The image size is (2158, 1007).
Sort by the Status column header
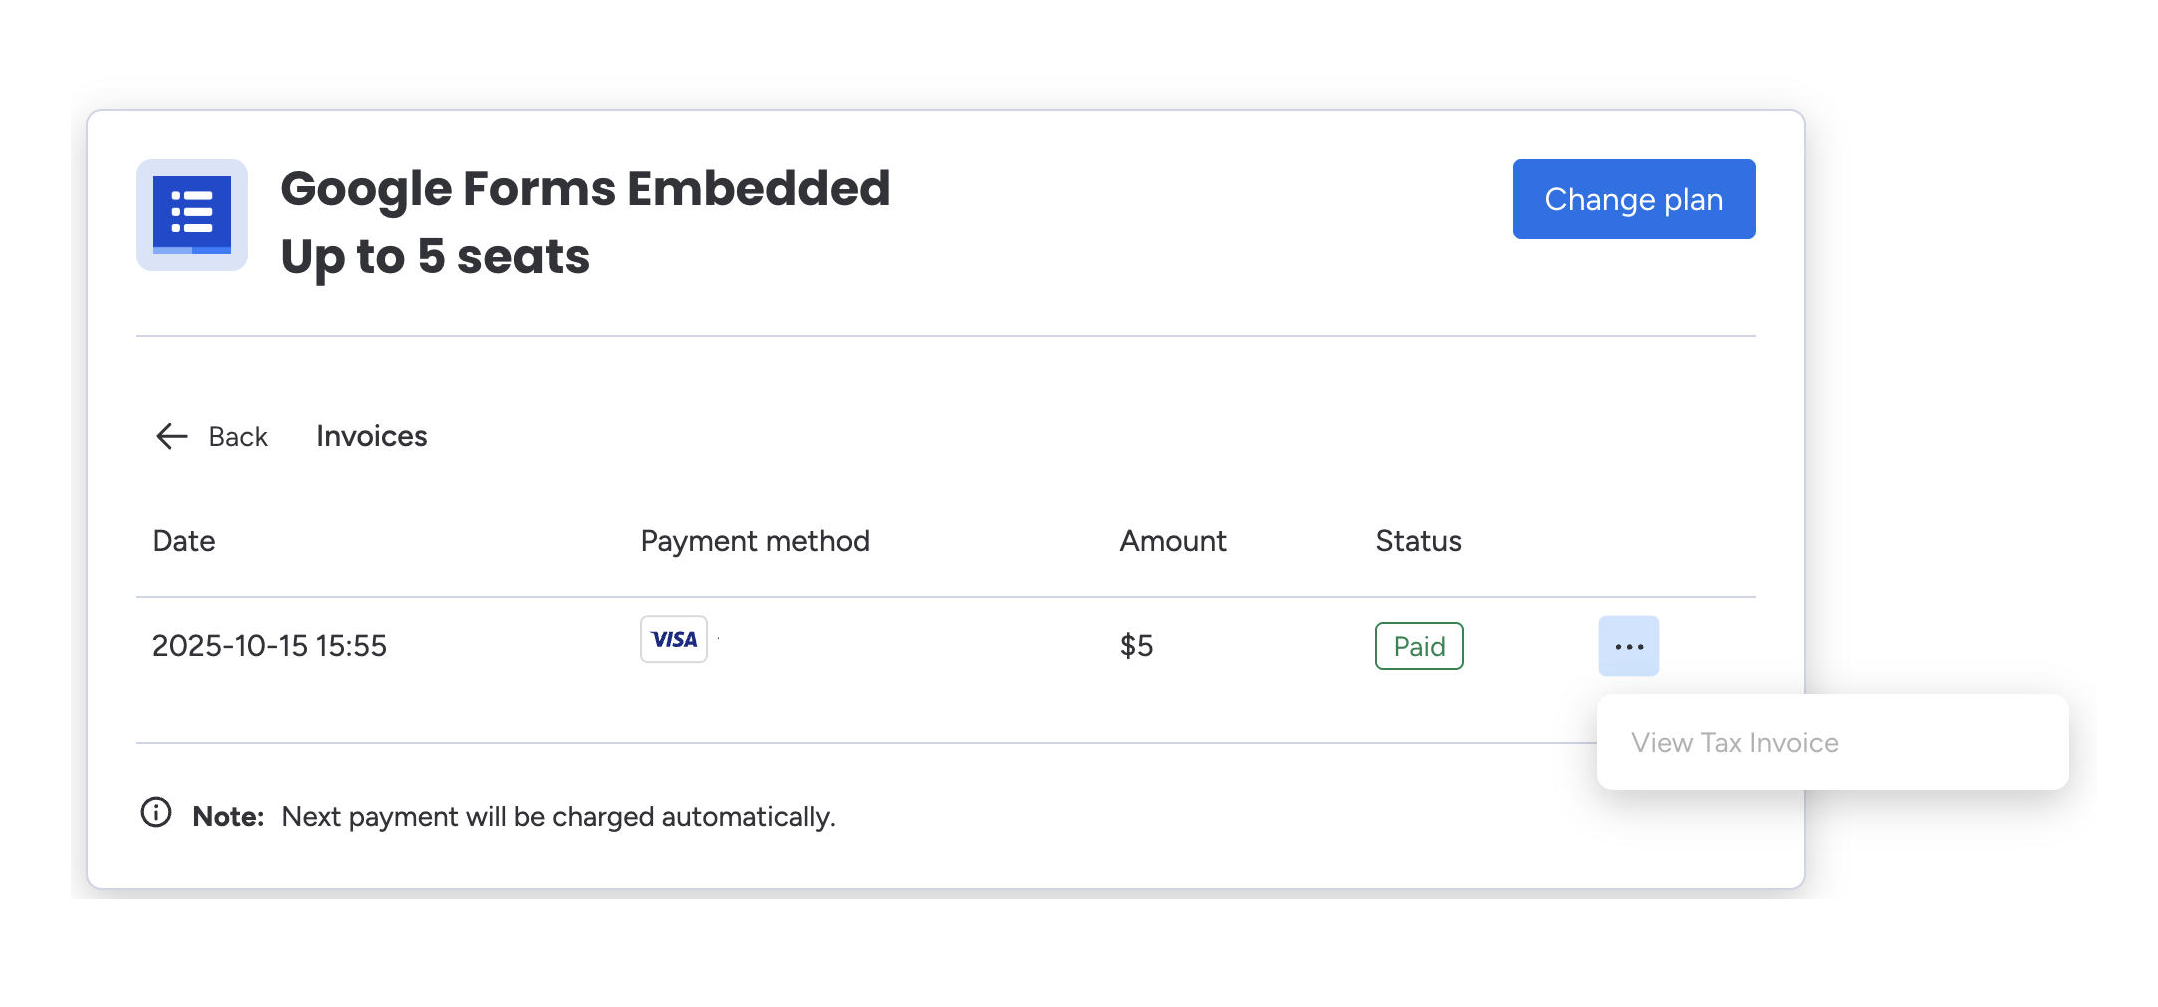pos(1418,541)
